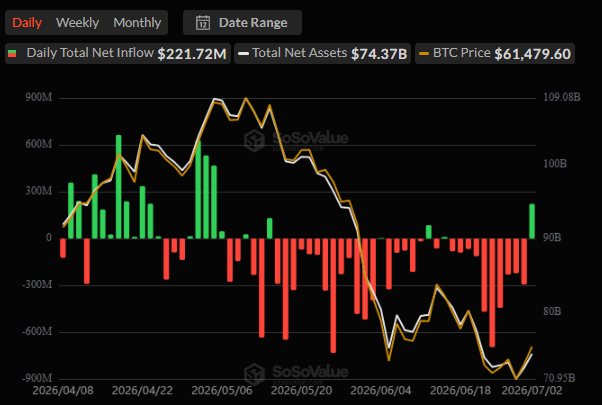Click the orange BTC Price legend swatch
This screenshot has height=405, width=602.
tap(424, 54)
